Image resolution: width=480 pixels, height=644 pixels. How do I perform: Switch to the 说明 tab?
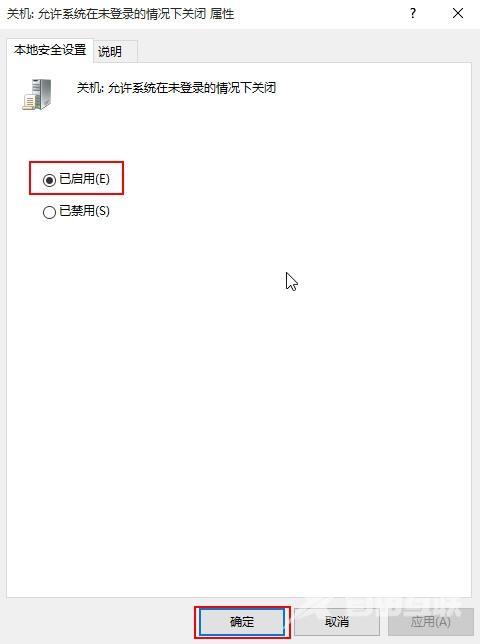coord(110,51)
